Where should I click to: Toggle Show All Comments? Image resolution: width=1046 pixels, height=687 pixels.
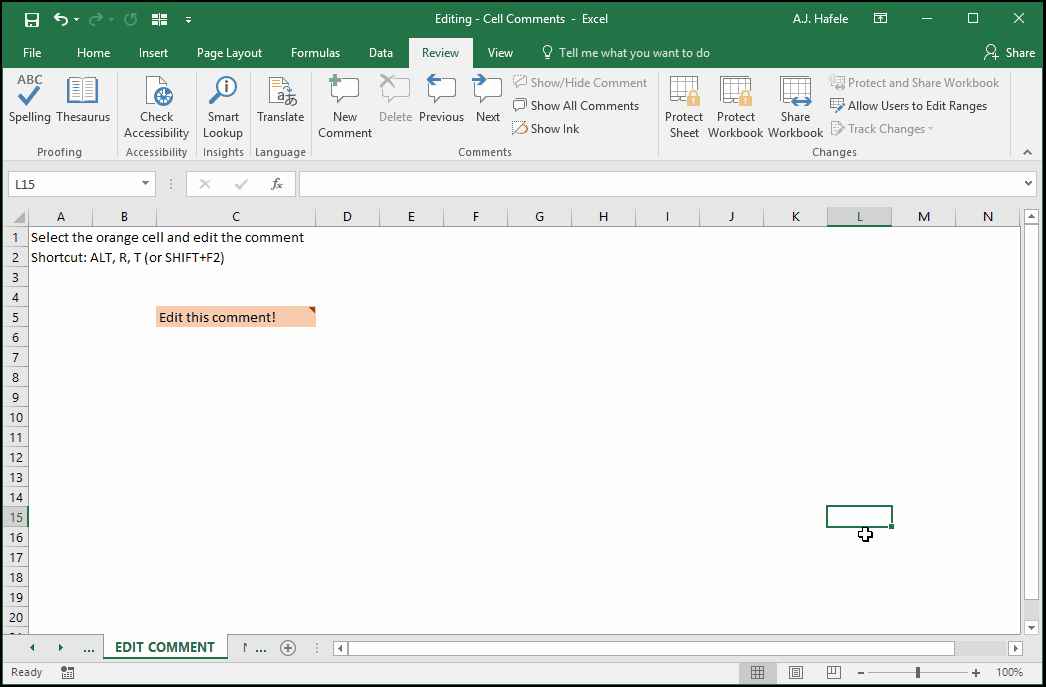coord(576,105)
